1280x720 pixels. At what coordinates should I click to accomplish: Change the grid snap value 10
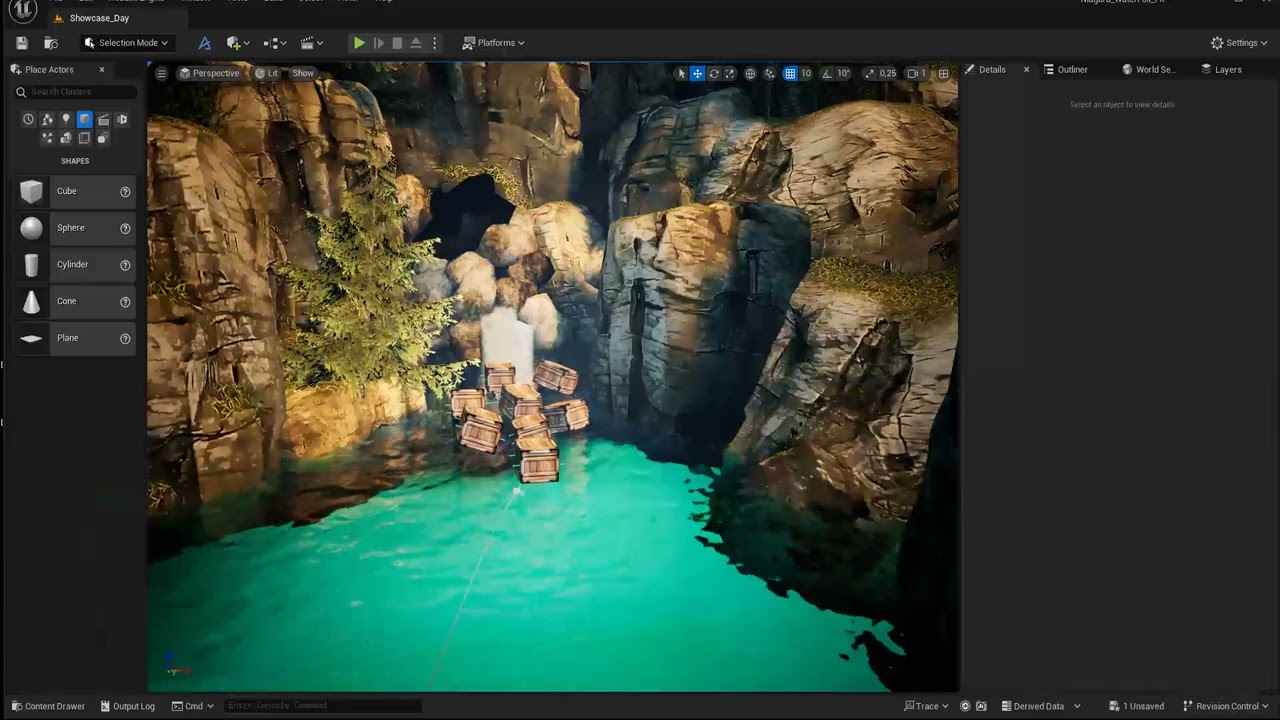[806, 74]
